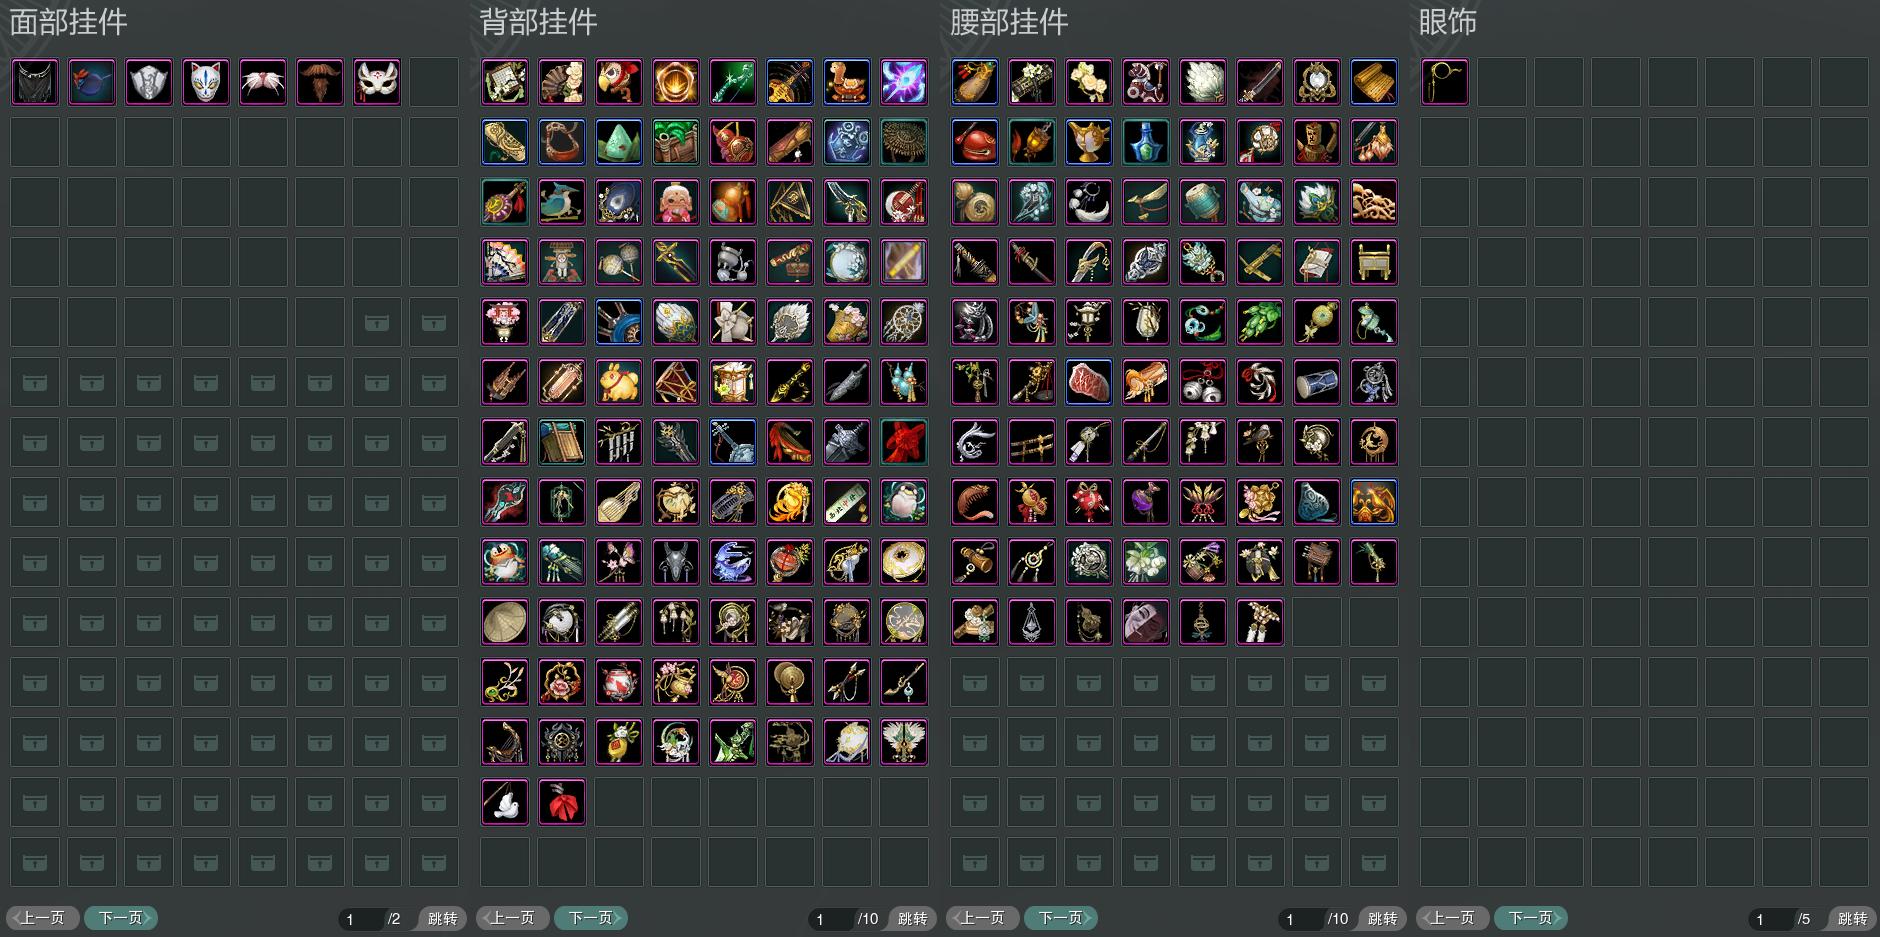The width and height of the screenshot is (1880, 937).
Task: Go to next page of 背部挂件
Action: [591, 918]
